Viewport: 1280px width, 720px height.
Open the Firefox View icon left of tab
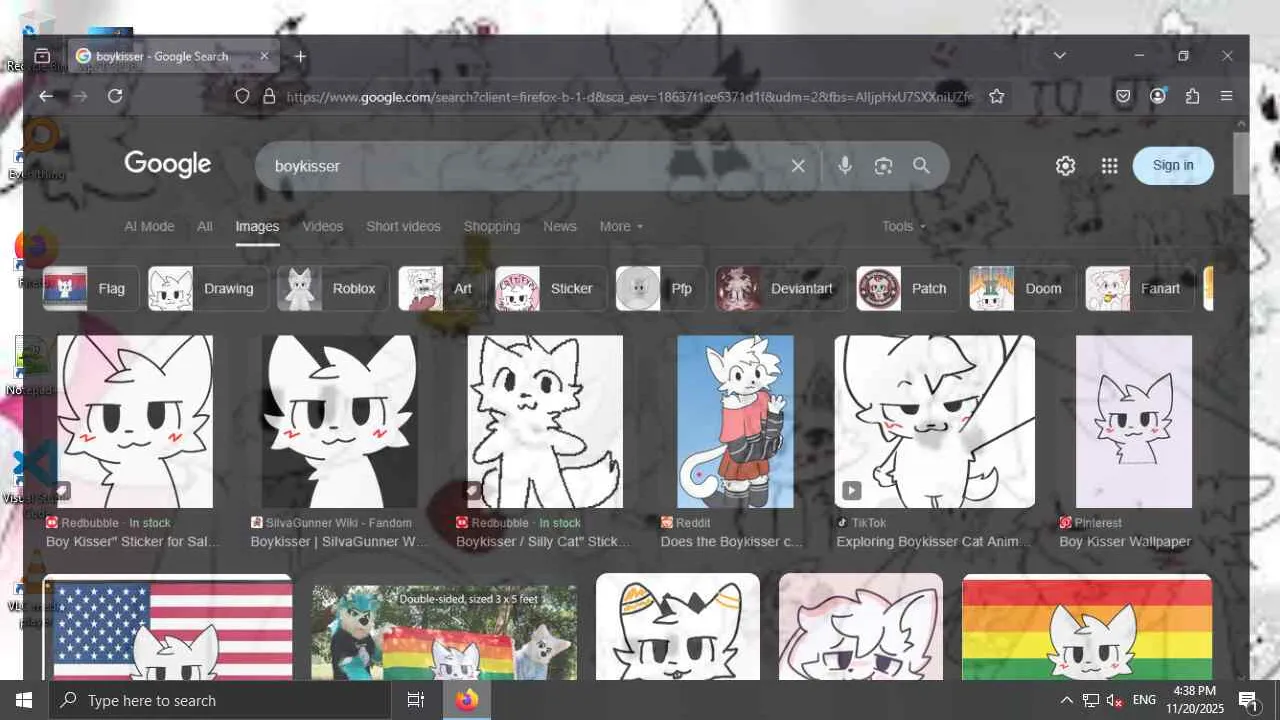(x=42, y=57)
